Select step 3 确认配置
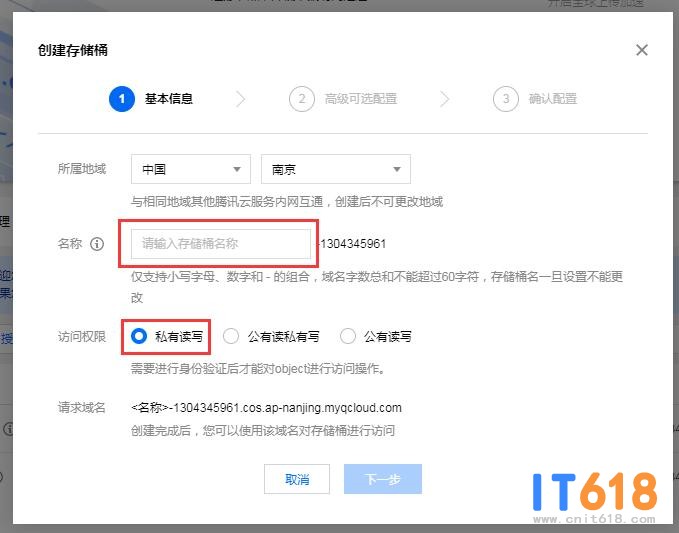Screen dimensions: 679x533 [x=535, y=99]
